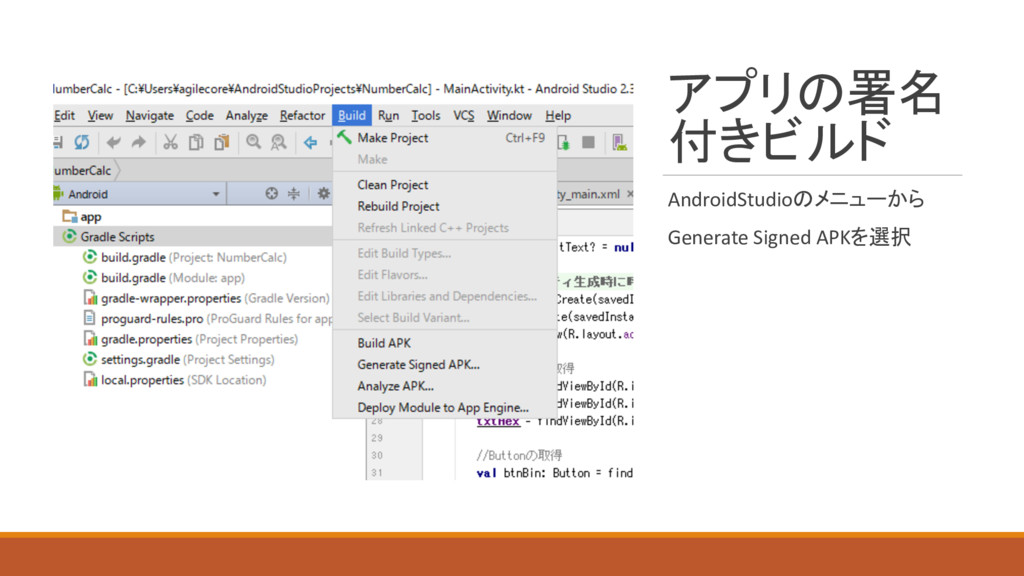Open the VCS menu
Image resolution: width=1024 pixels, height=576 pixels.
tap(464, 116)
